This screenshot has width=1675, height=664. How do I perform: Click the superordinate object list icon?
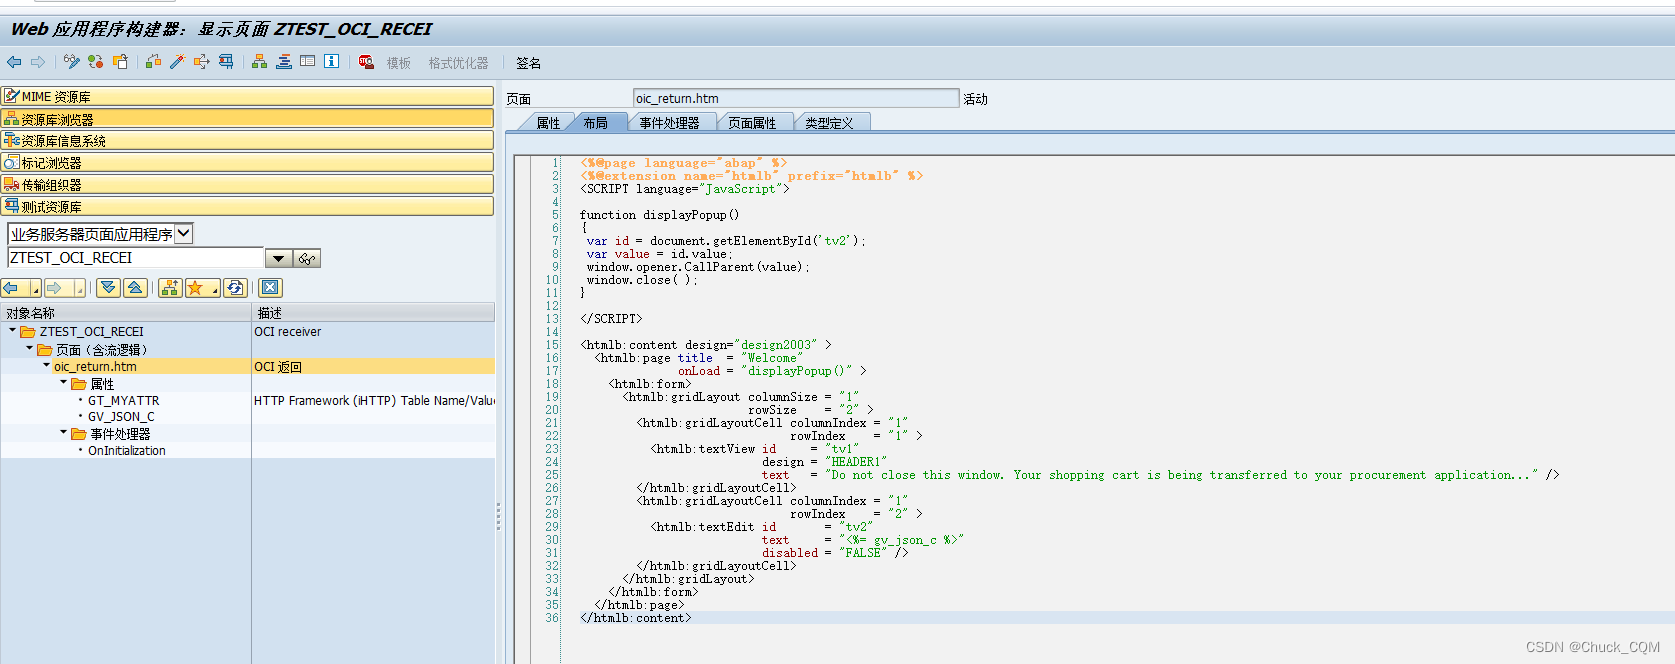click(x=170, y=288)
